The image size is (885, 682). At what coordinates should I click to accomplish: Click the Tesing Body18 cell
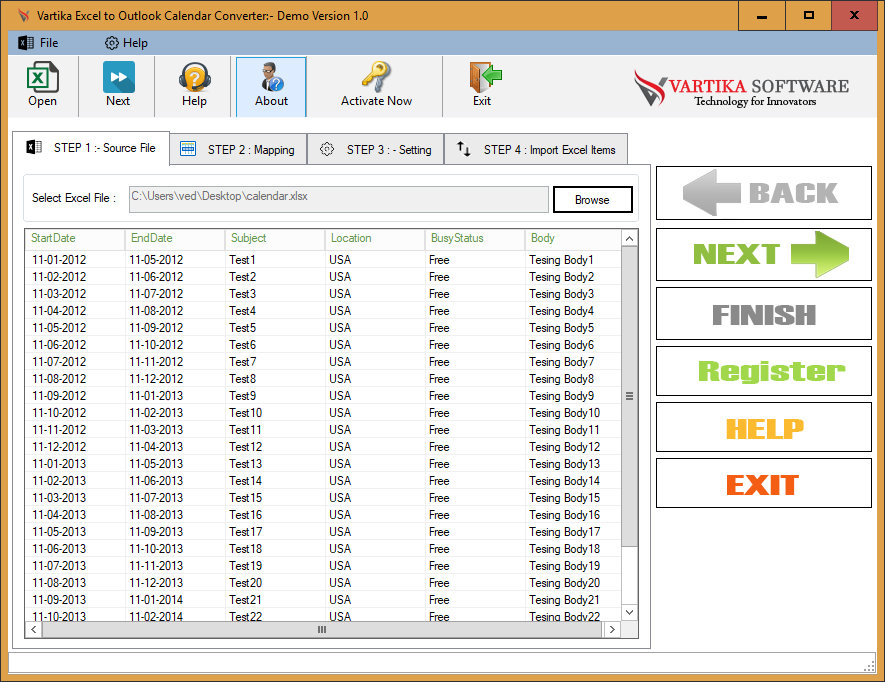pos(573,549)
